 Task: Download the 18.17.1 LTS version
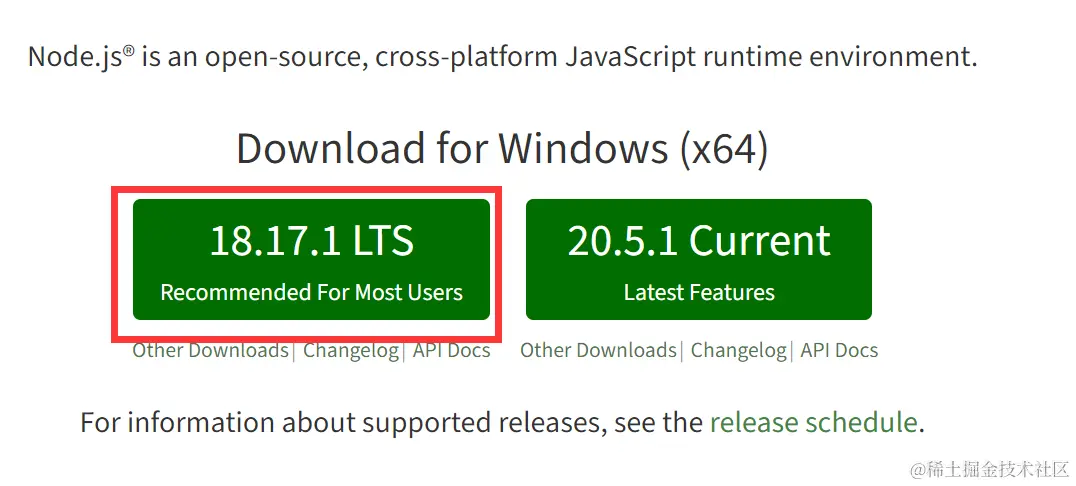(312, 259)
